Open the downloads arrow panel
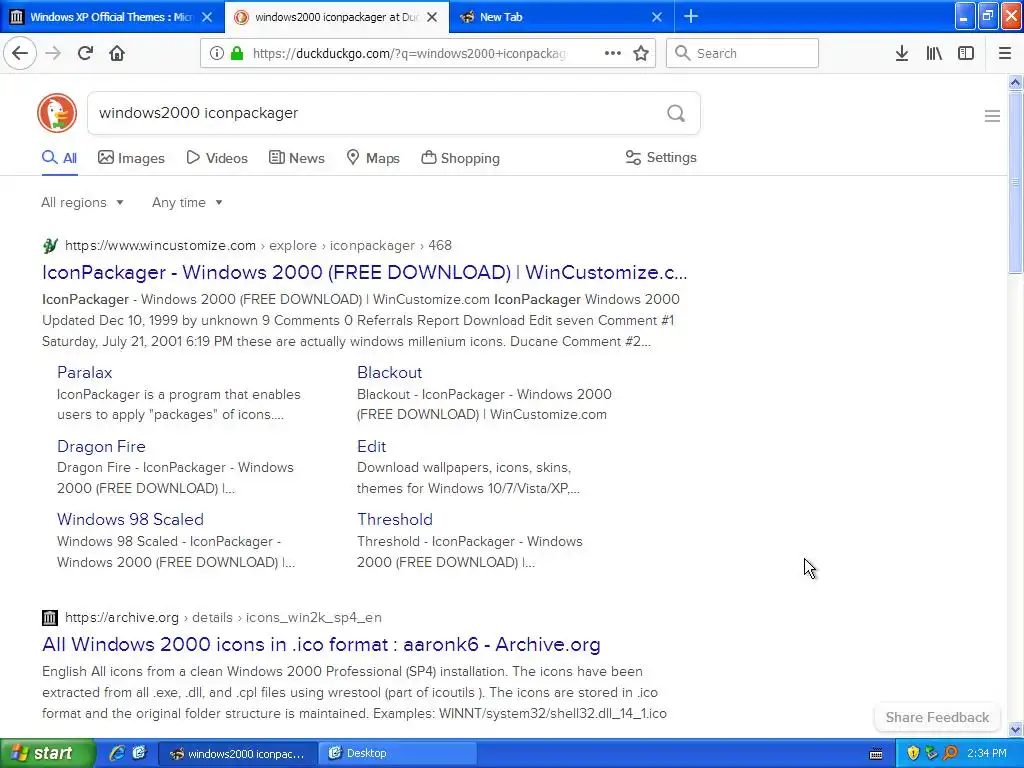This screenshot has width=1024, height=768. 901,53
